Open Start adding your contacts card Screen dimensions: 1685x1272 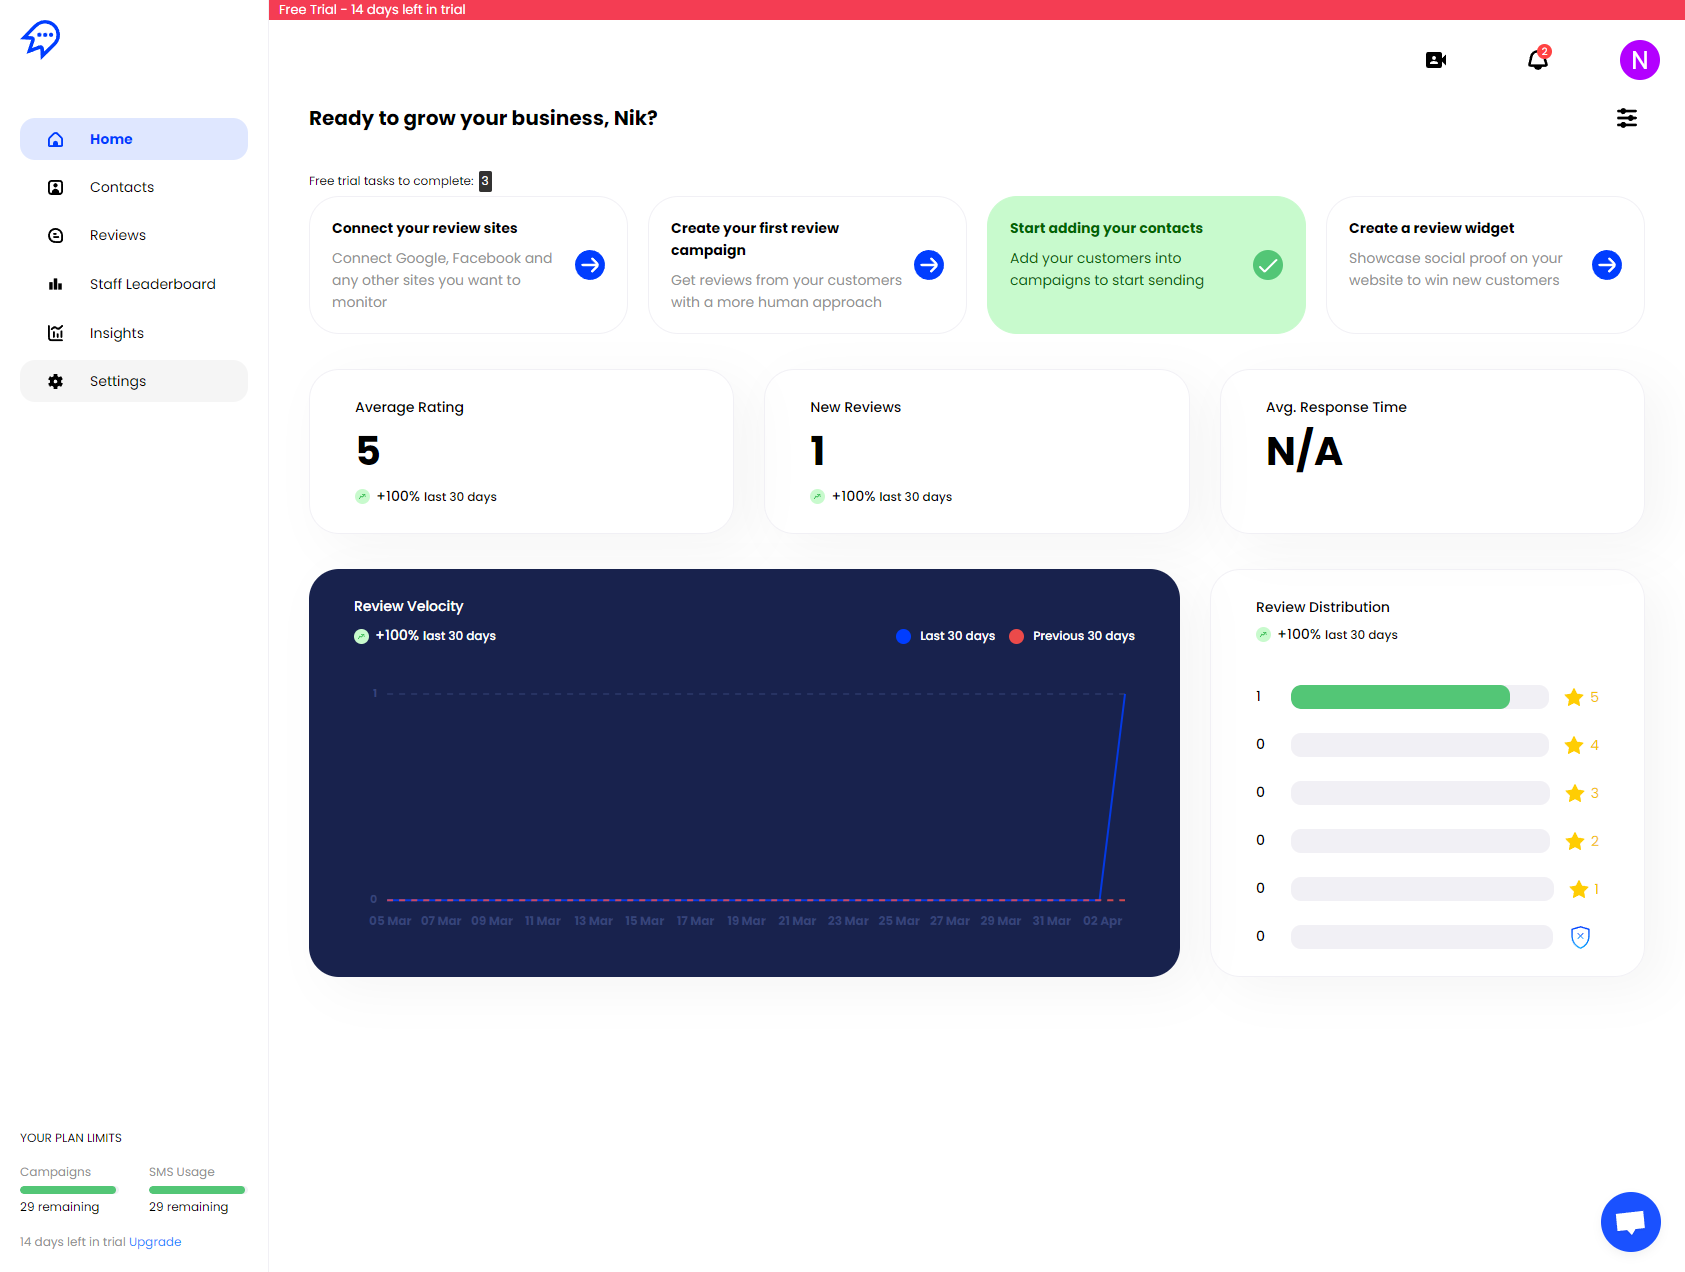pyautogui.click(x=1146, y=265)
